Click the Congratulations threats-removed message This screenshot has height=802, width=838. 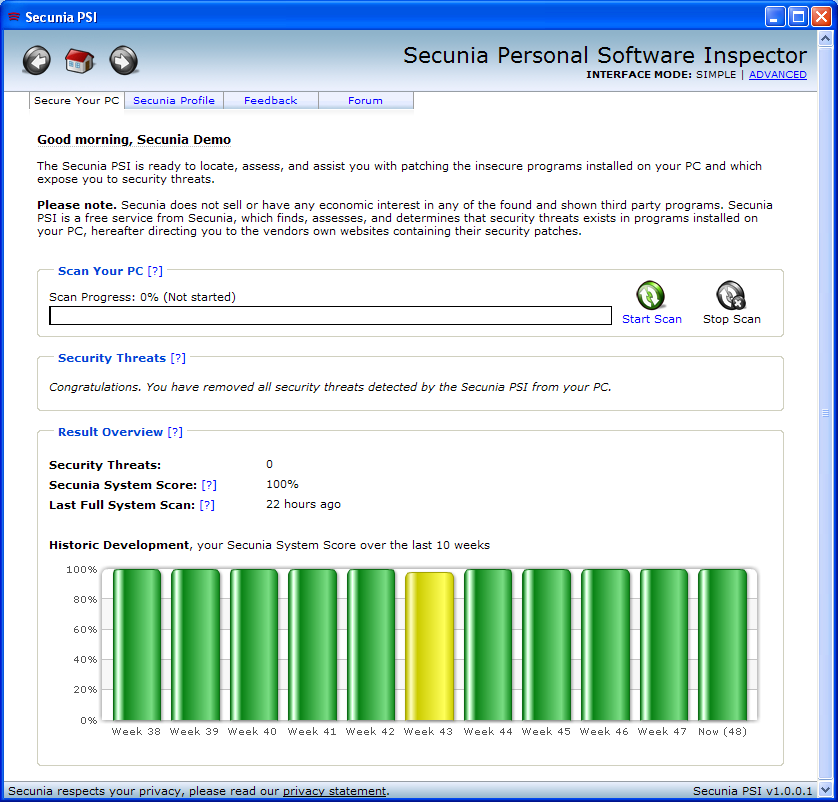(330, 387)
